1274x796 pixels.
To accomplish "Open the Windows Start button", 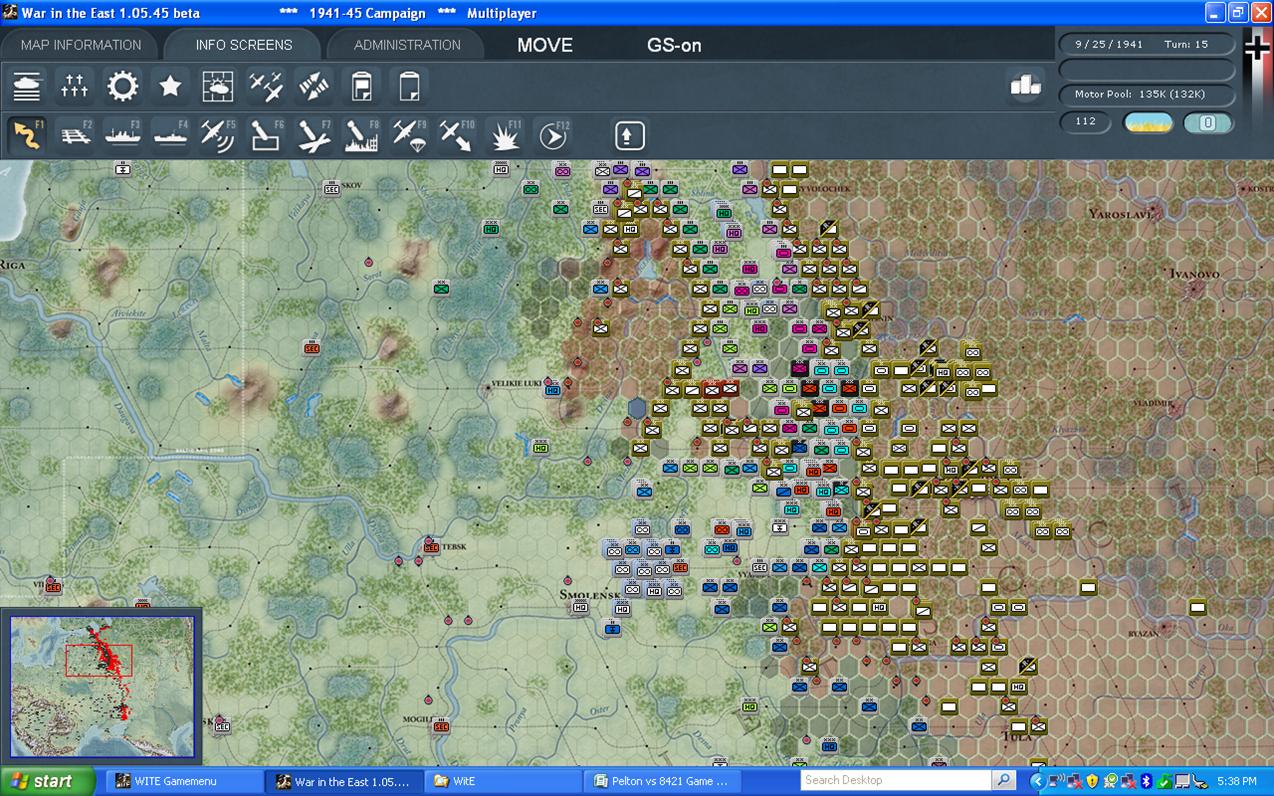I will pyautogui.click(x=47, y=781).
